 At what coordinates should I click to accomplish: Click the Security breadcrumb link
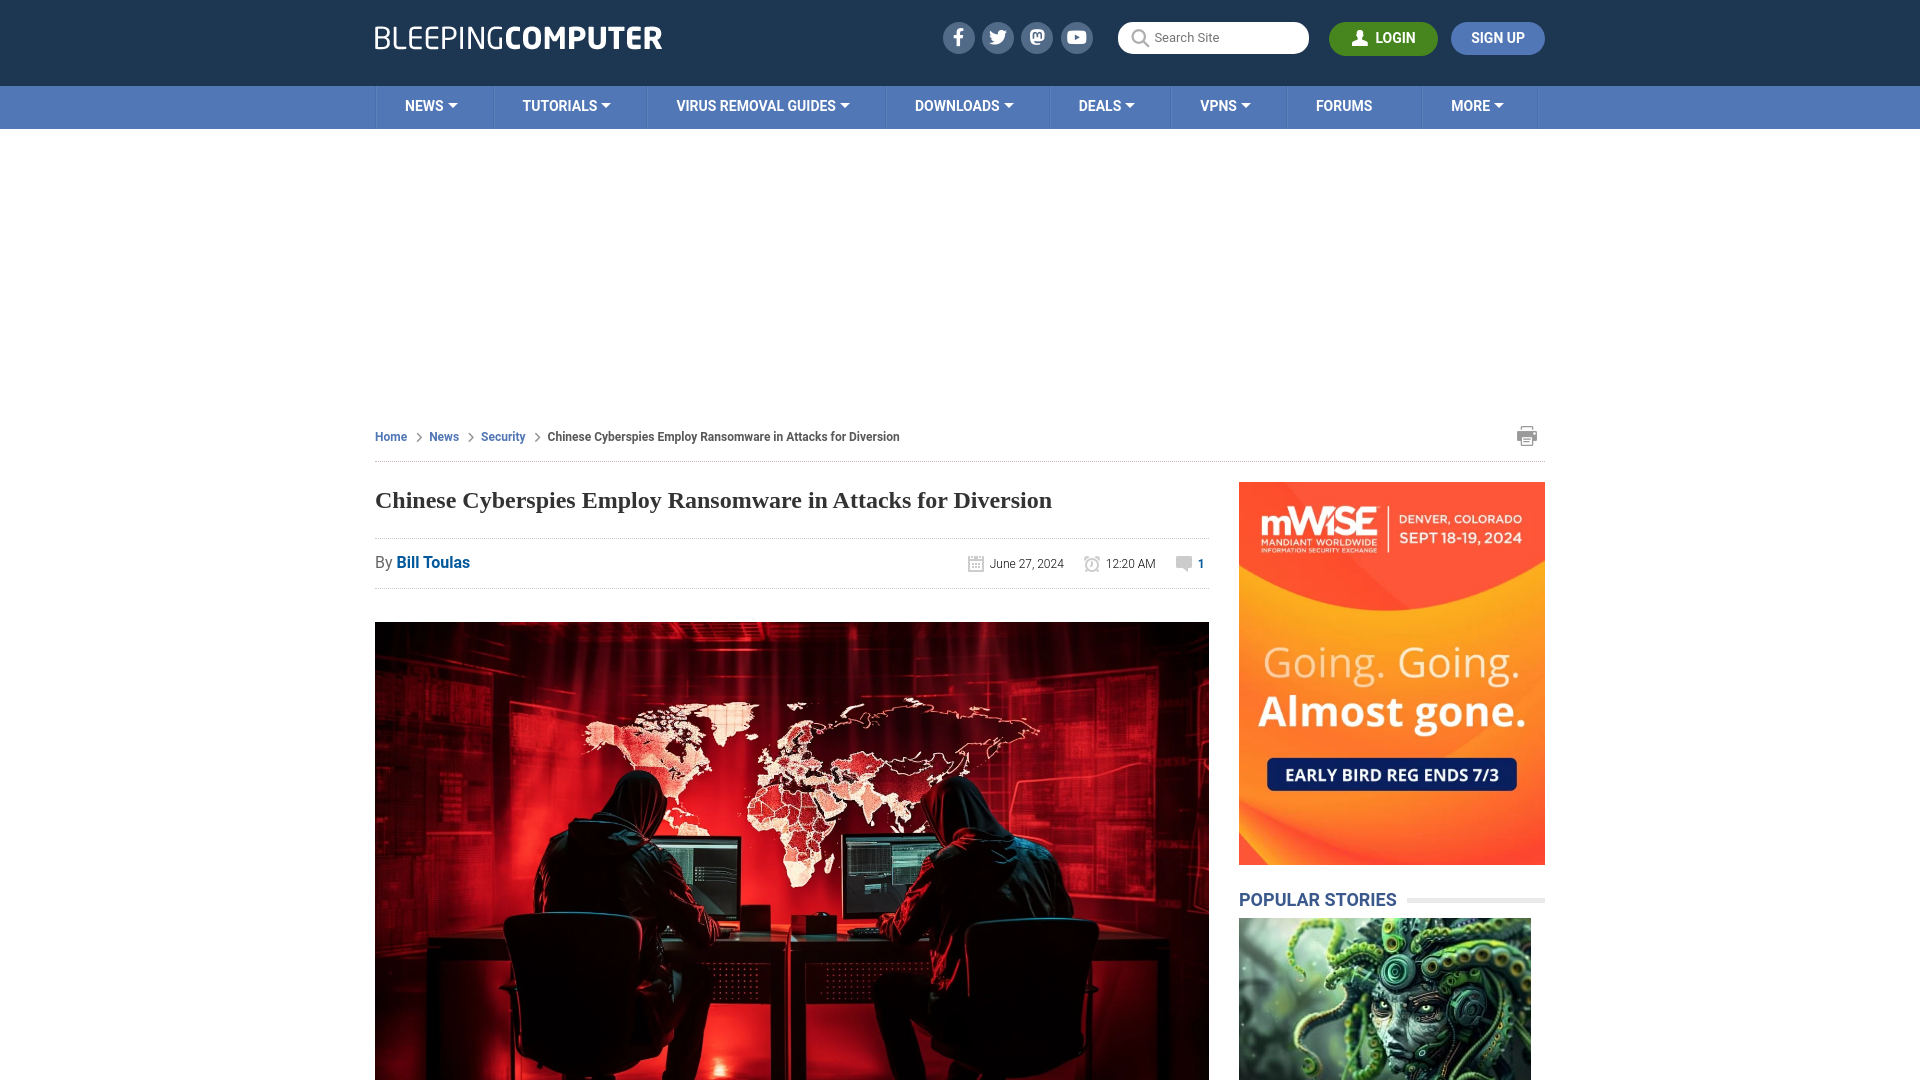pos(501,436)
